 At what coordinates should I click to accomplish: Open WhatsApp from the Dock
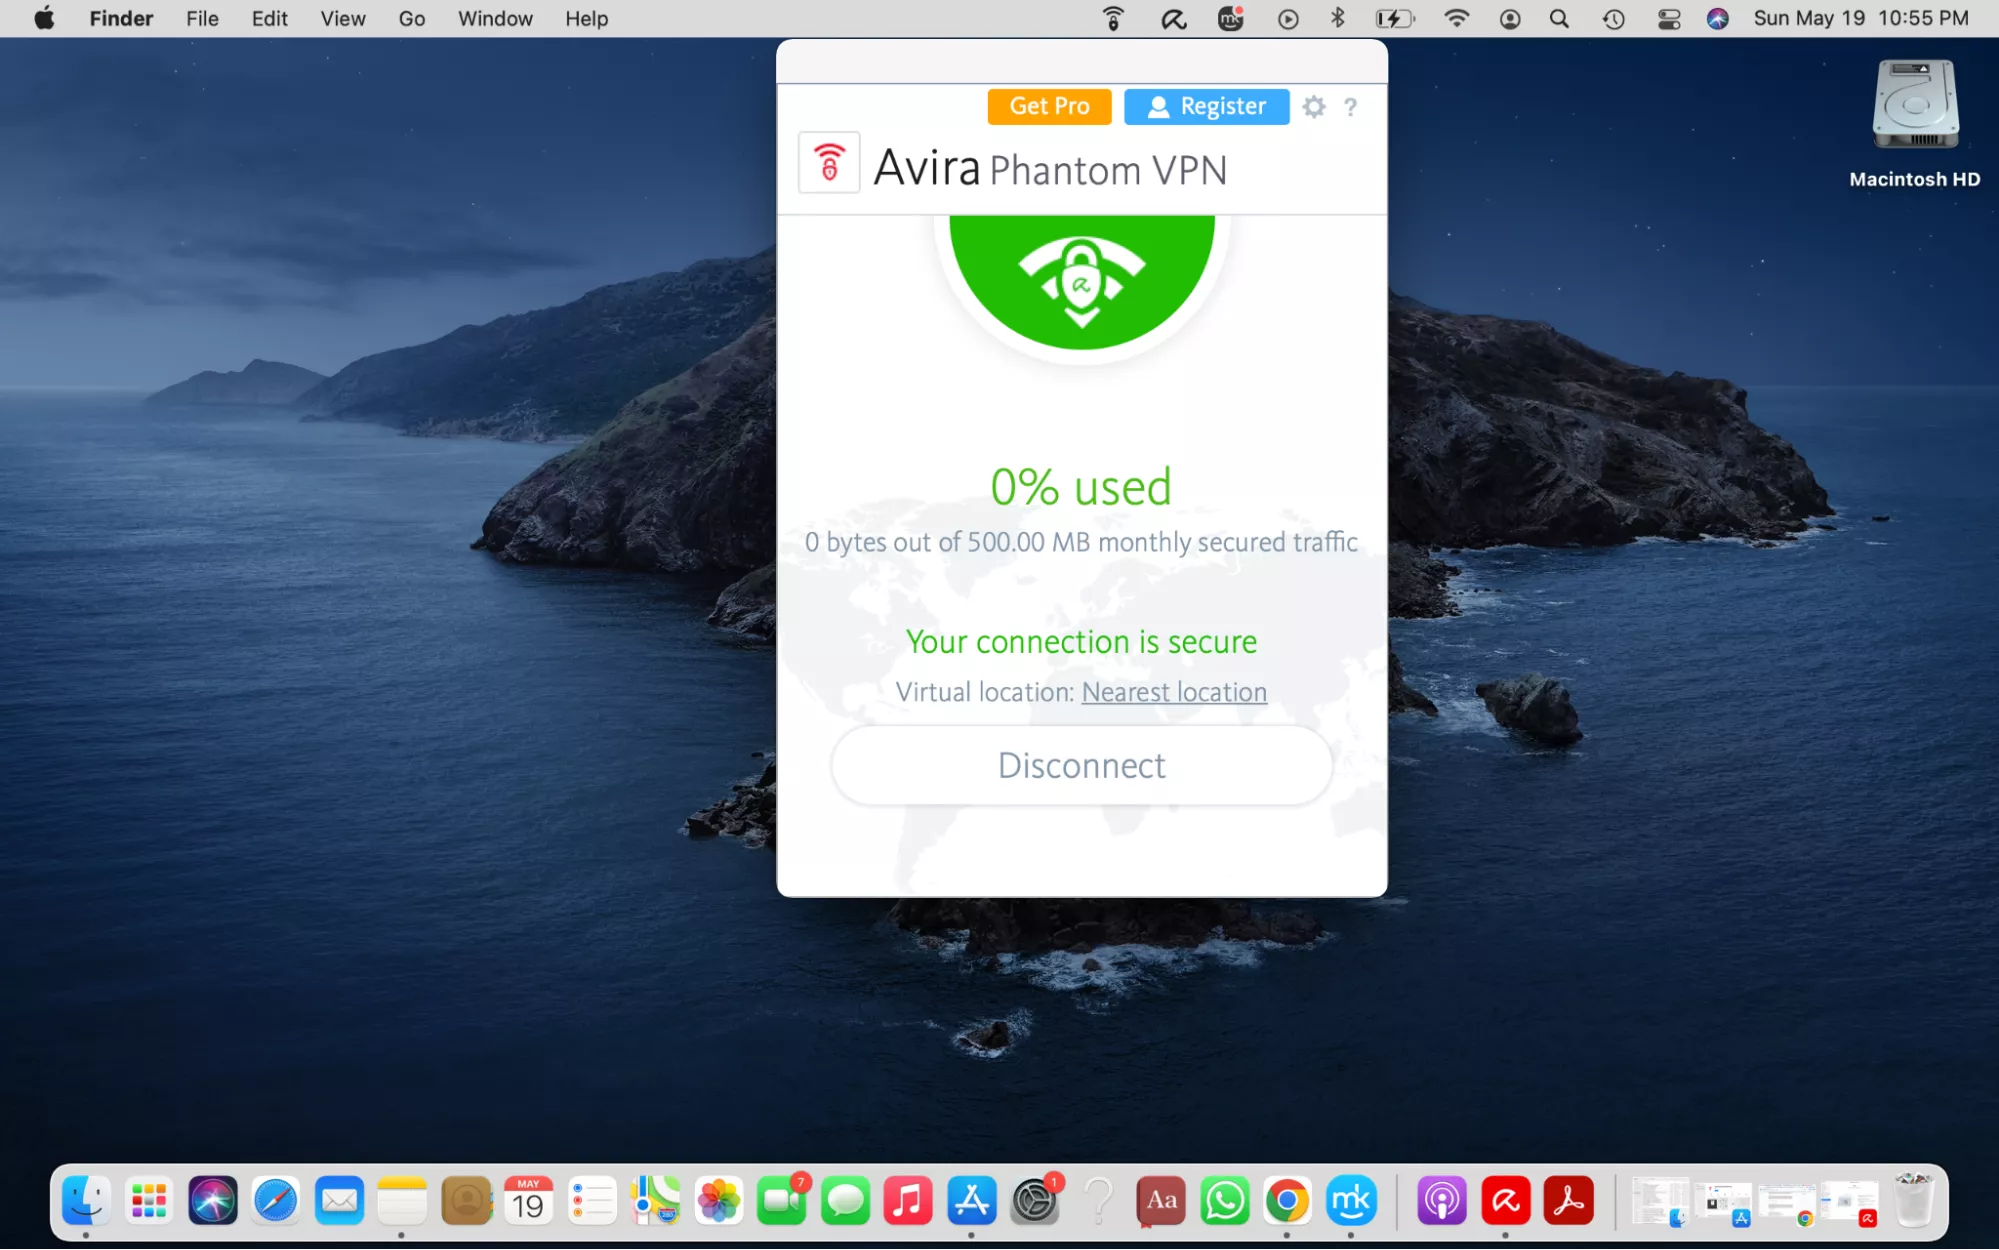[x=1225, y=1201]
